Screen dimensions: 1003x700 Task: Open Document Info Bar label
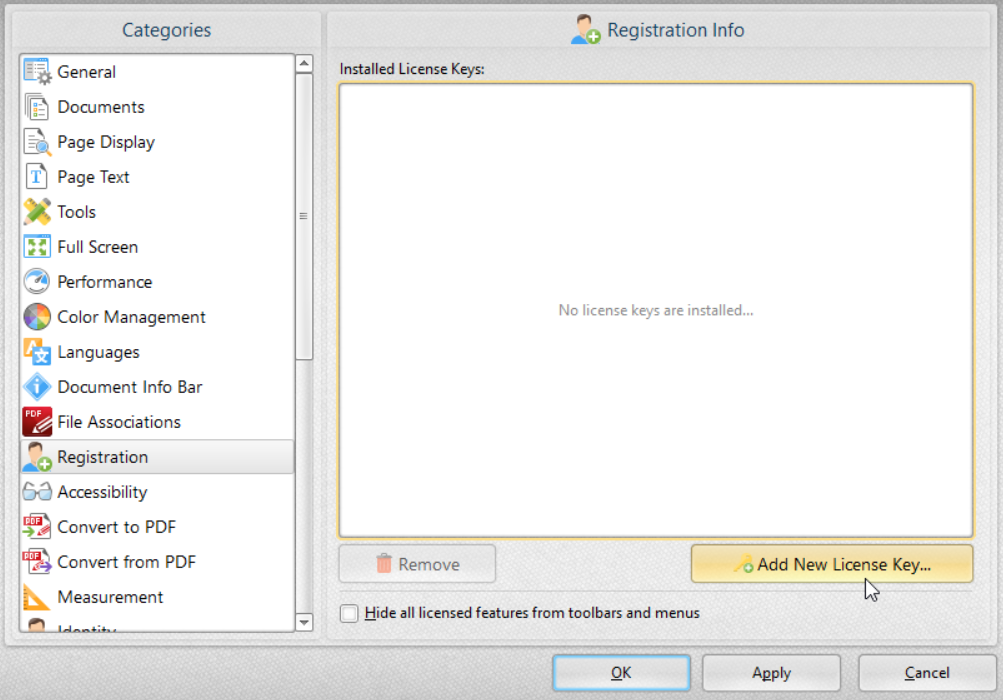click(130, 387)
